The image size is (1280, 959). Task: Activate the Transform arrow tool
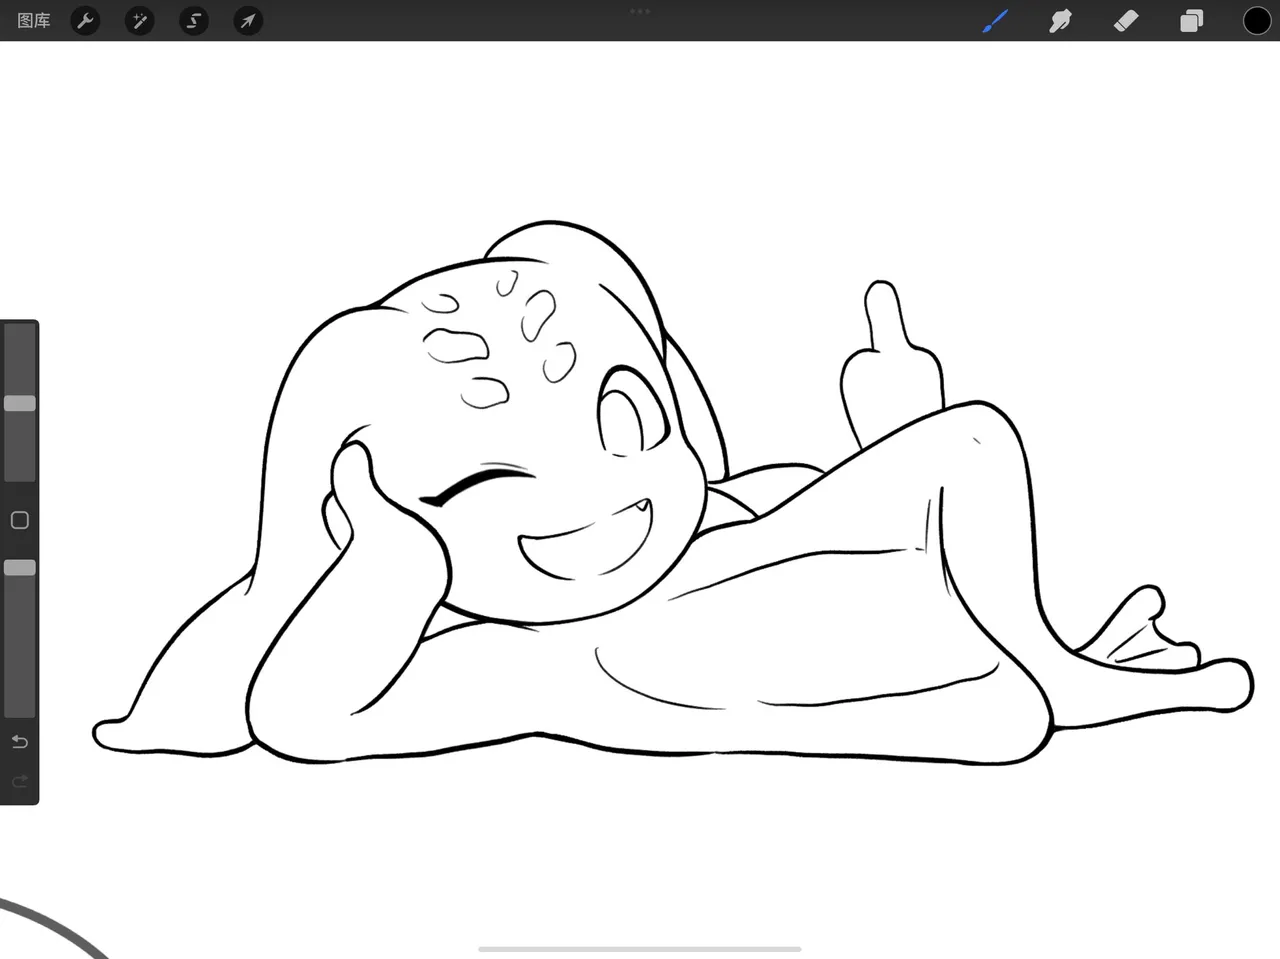(248, 20)
